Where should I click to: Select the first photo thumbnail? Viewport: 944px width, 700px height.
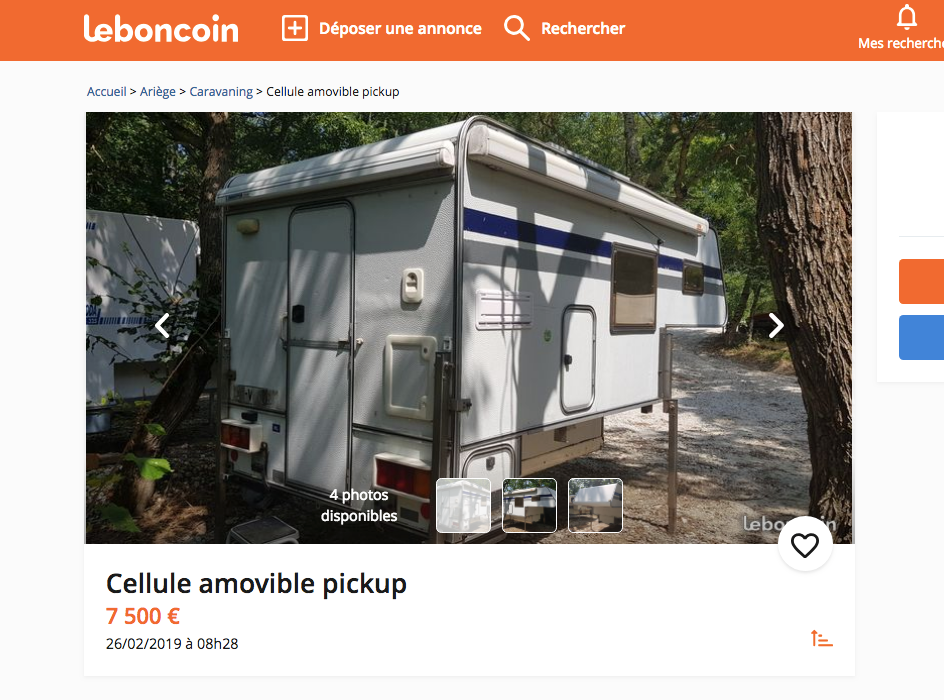click(464, 505)
